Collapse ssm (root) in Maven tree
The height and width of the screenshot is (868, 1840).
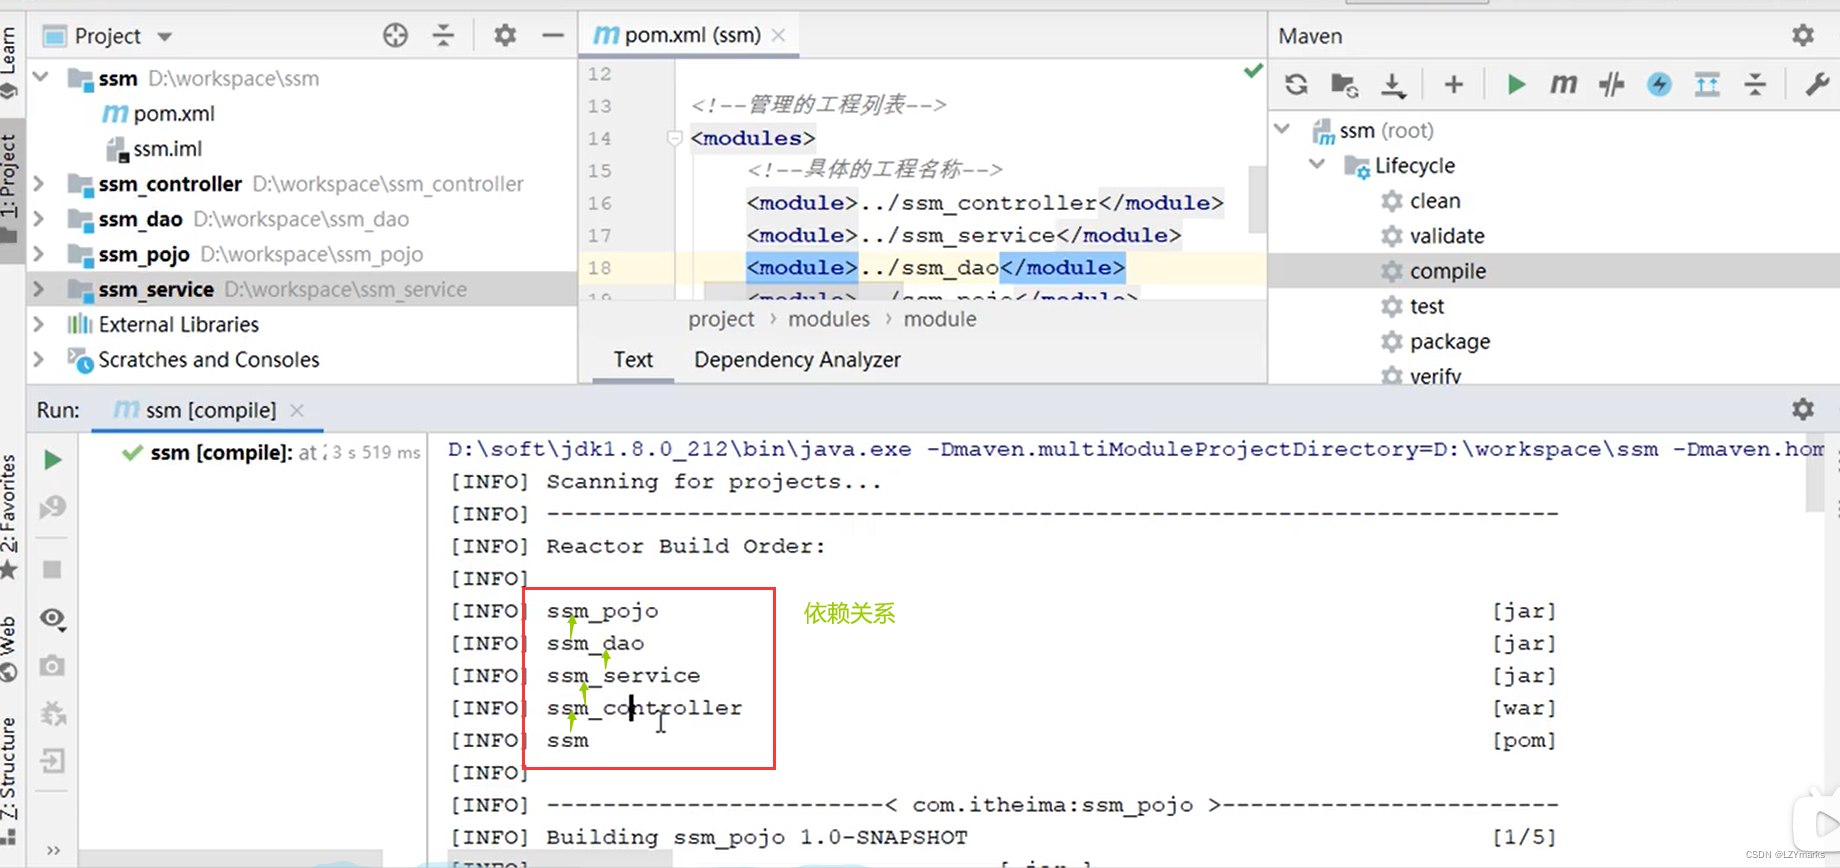[1283, 130]
